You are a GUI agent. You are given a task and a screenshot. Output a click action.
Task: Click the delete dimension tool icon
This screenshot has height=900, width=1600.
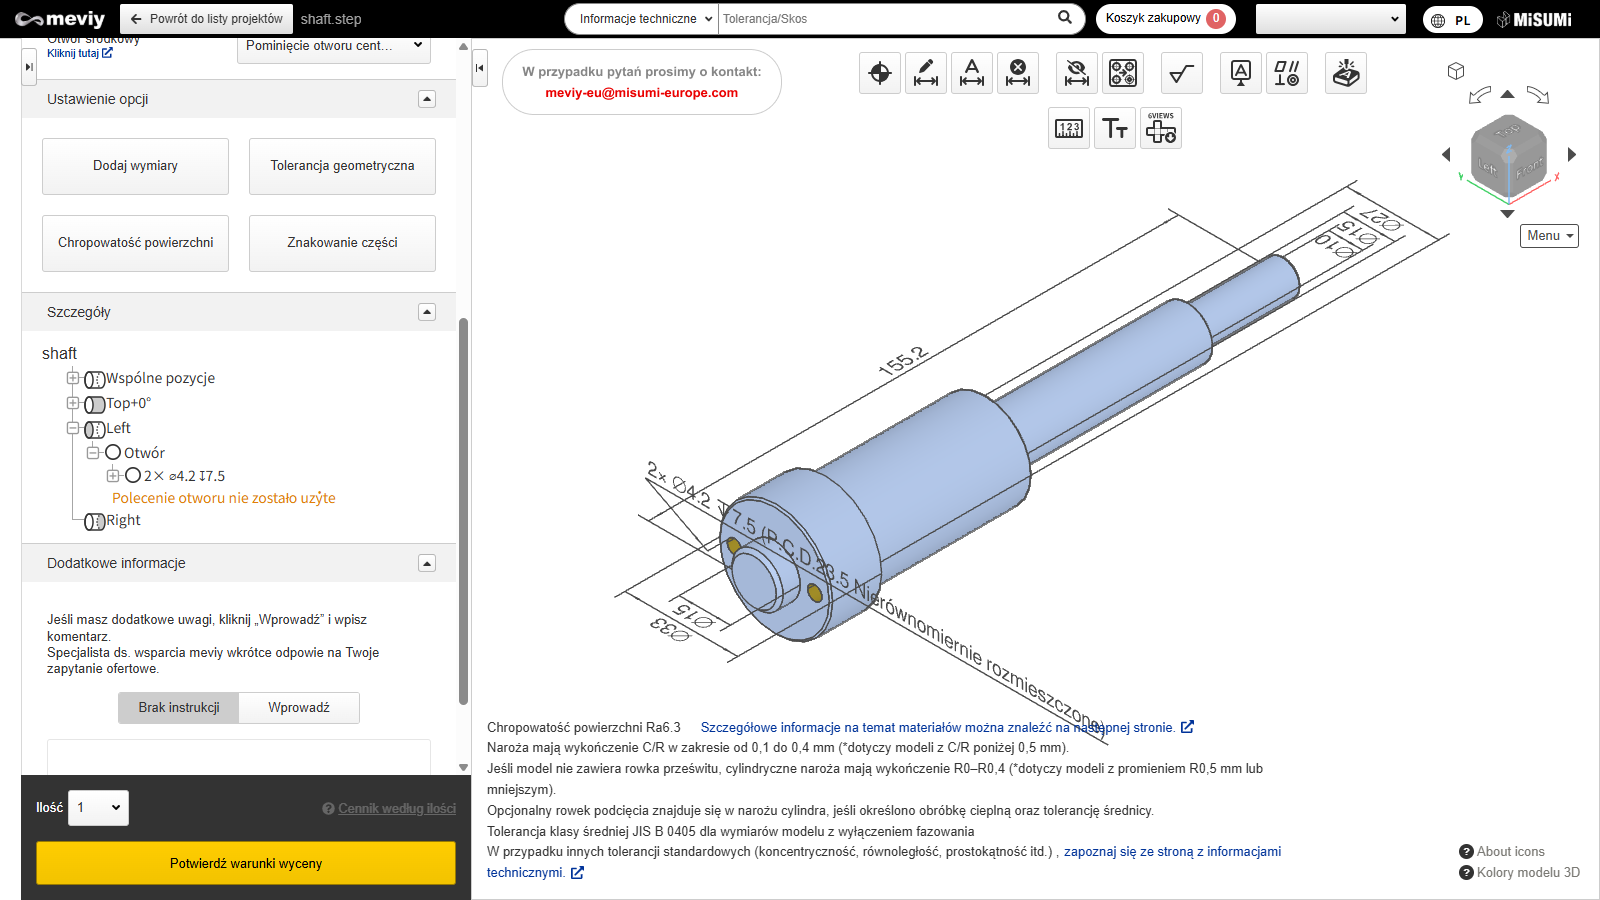(1018, 73)
